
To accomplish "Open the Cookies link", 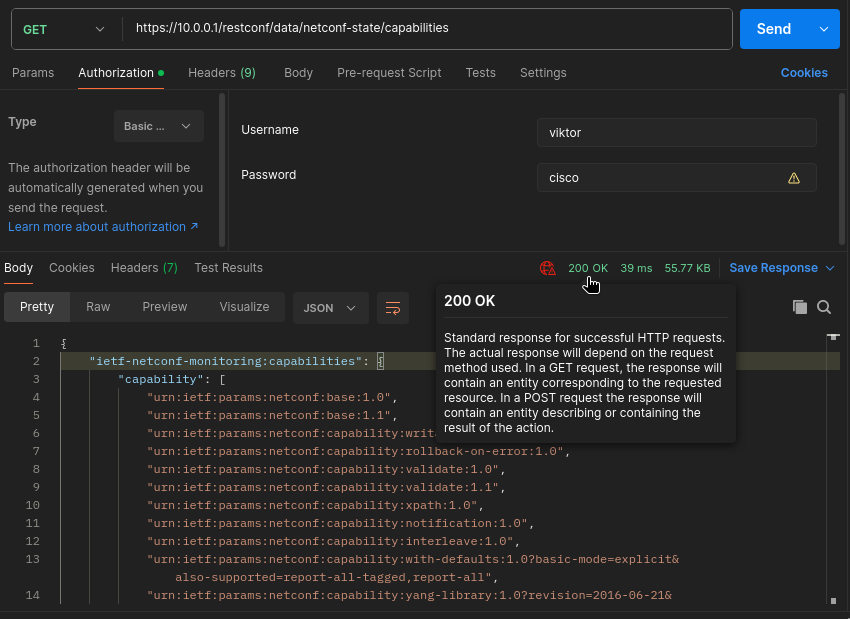I will (x=804, y=73).
